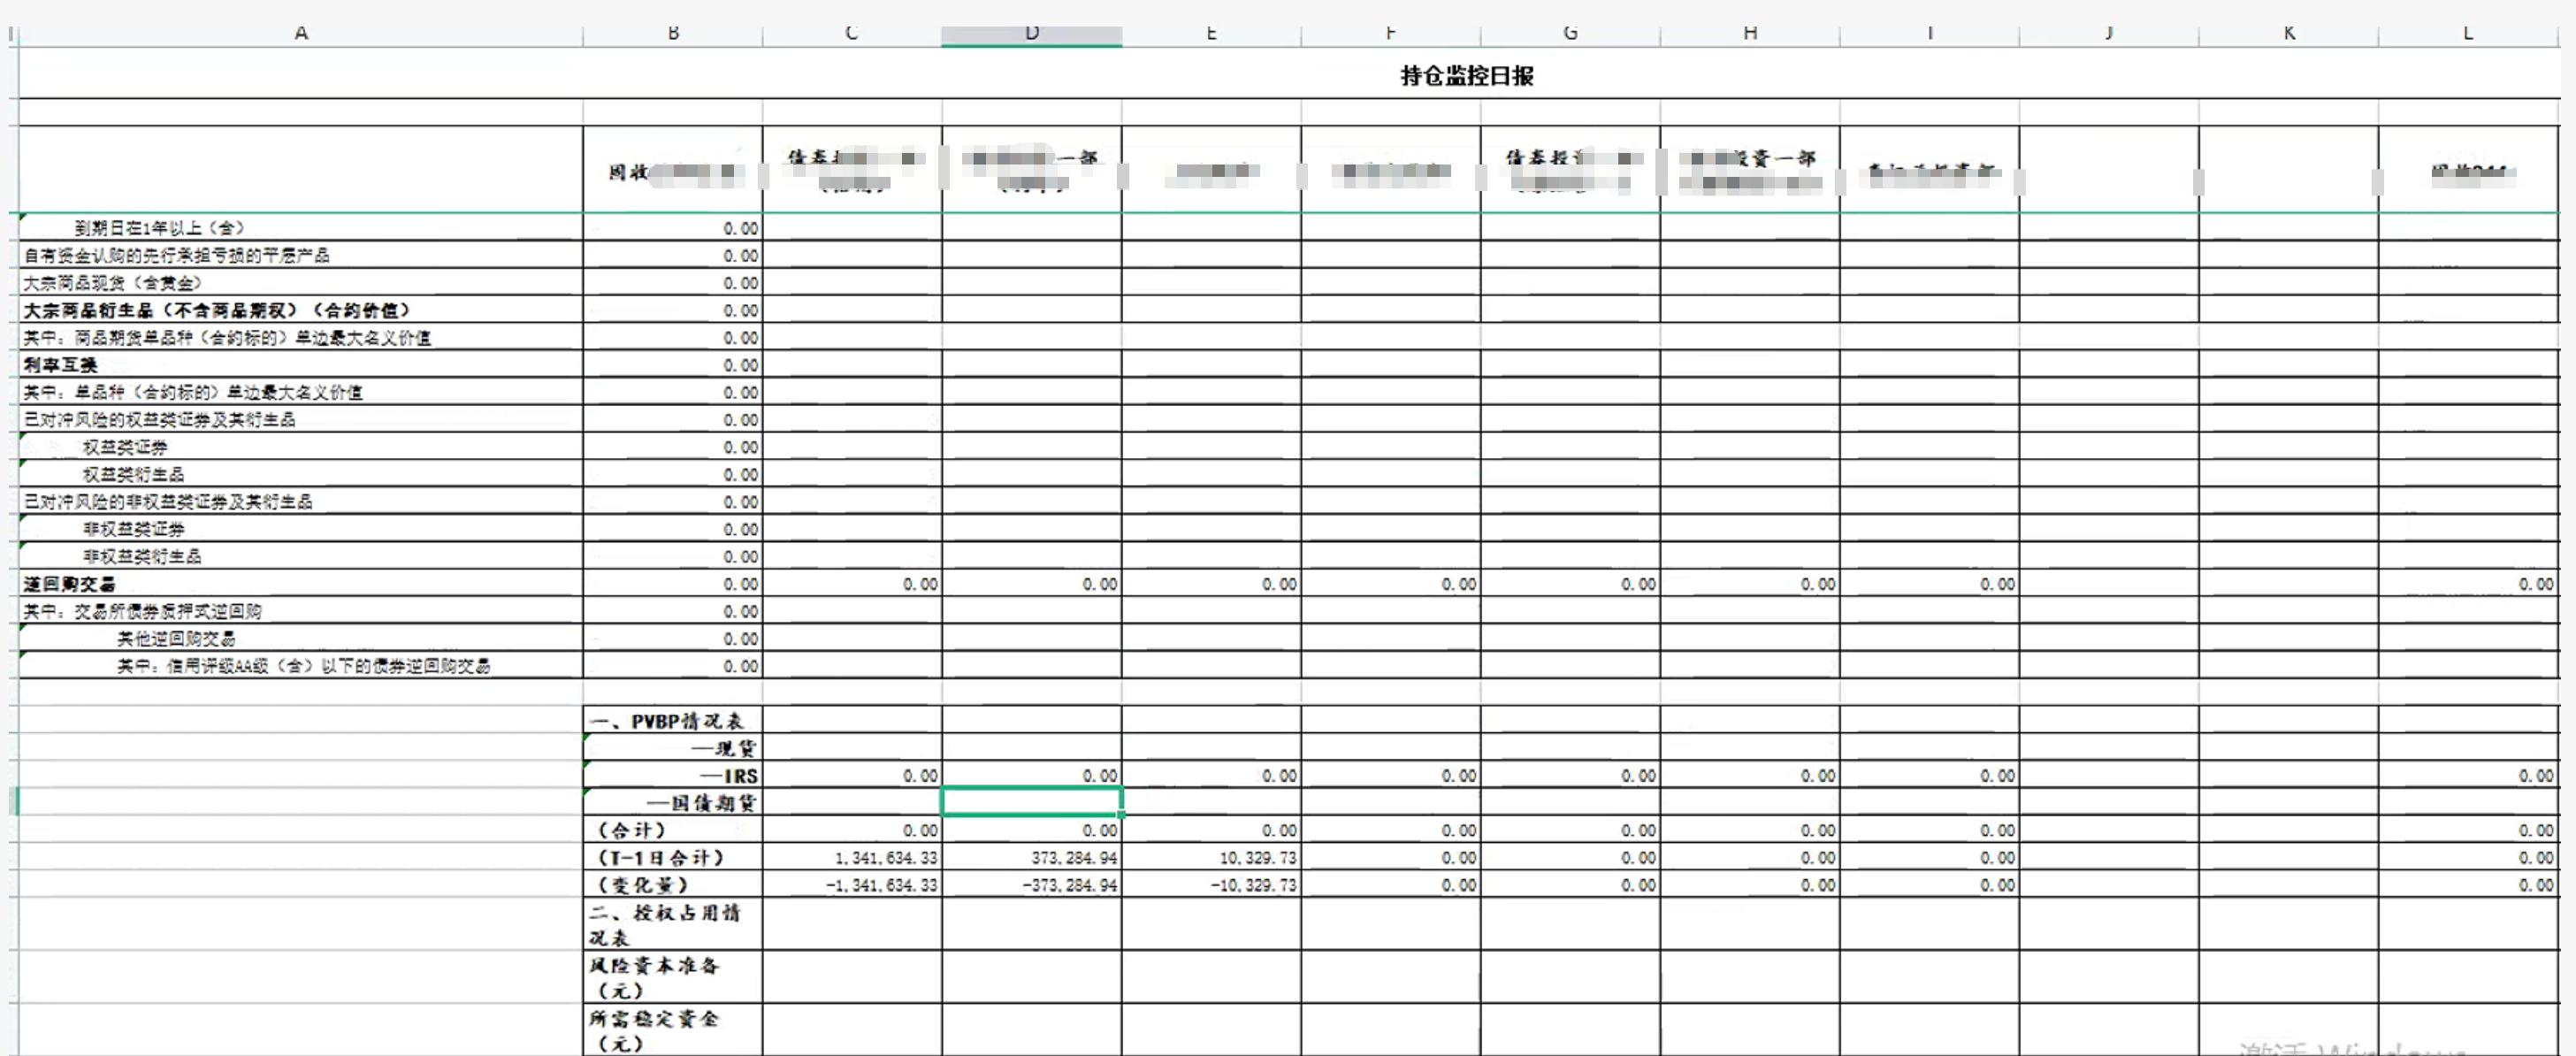Select the column A header
Screen dimensions: 2576x1056
click(x=301, y=33)
